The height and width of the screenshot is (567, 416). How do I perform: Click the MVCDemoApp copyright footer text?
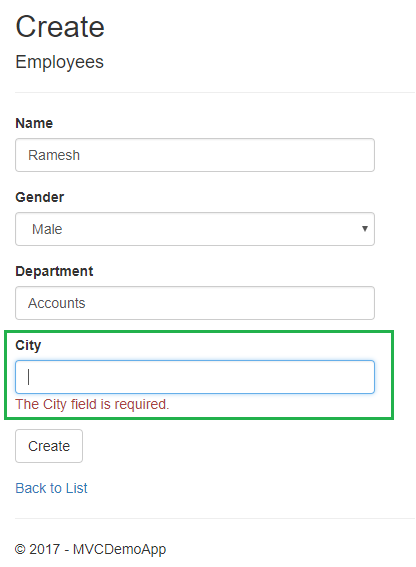tap(90, 549)
